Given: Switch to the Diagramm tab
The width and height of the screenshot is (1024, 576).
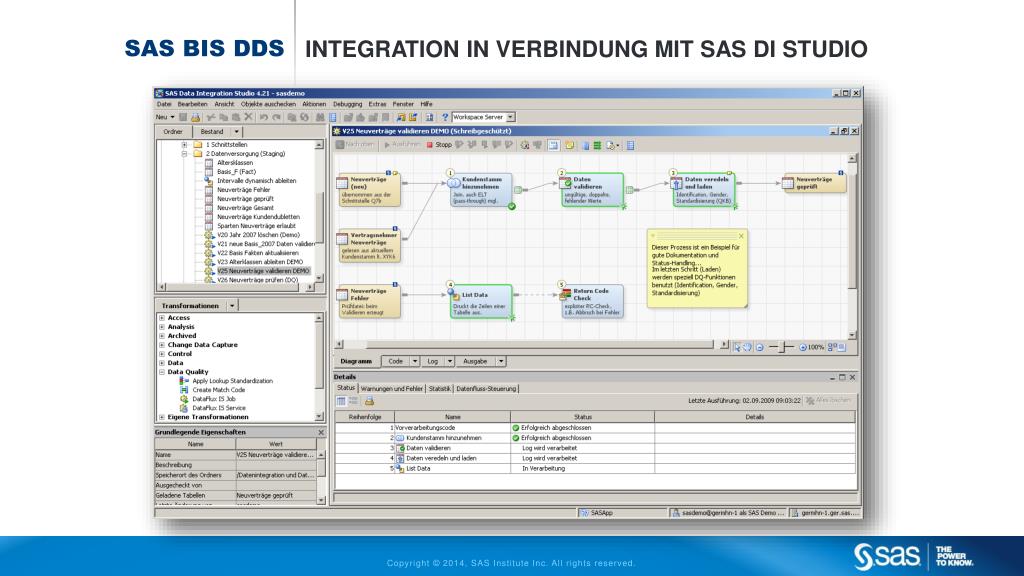Looking at the screenshot, I should coord(356,361).
